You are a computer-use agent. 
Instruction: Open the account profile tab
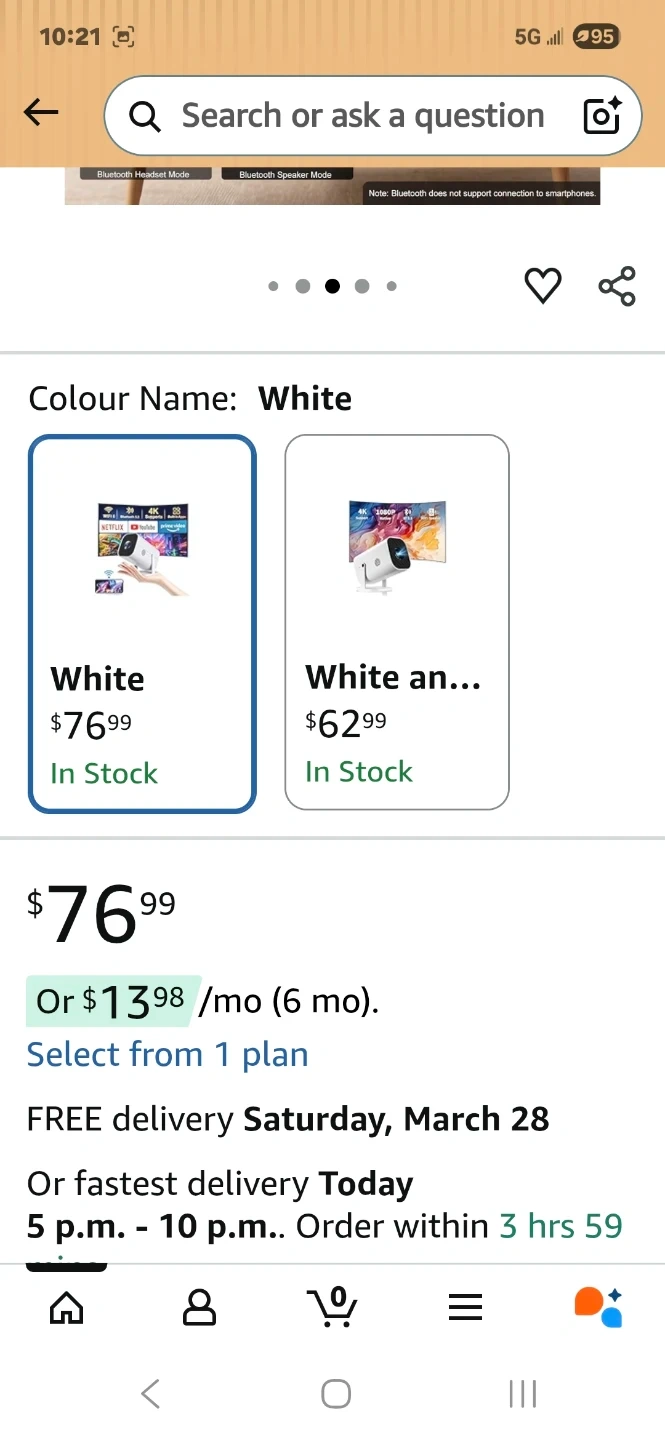(x=200, y=1306)
